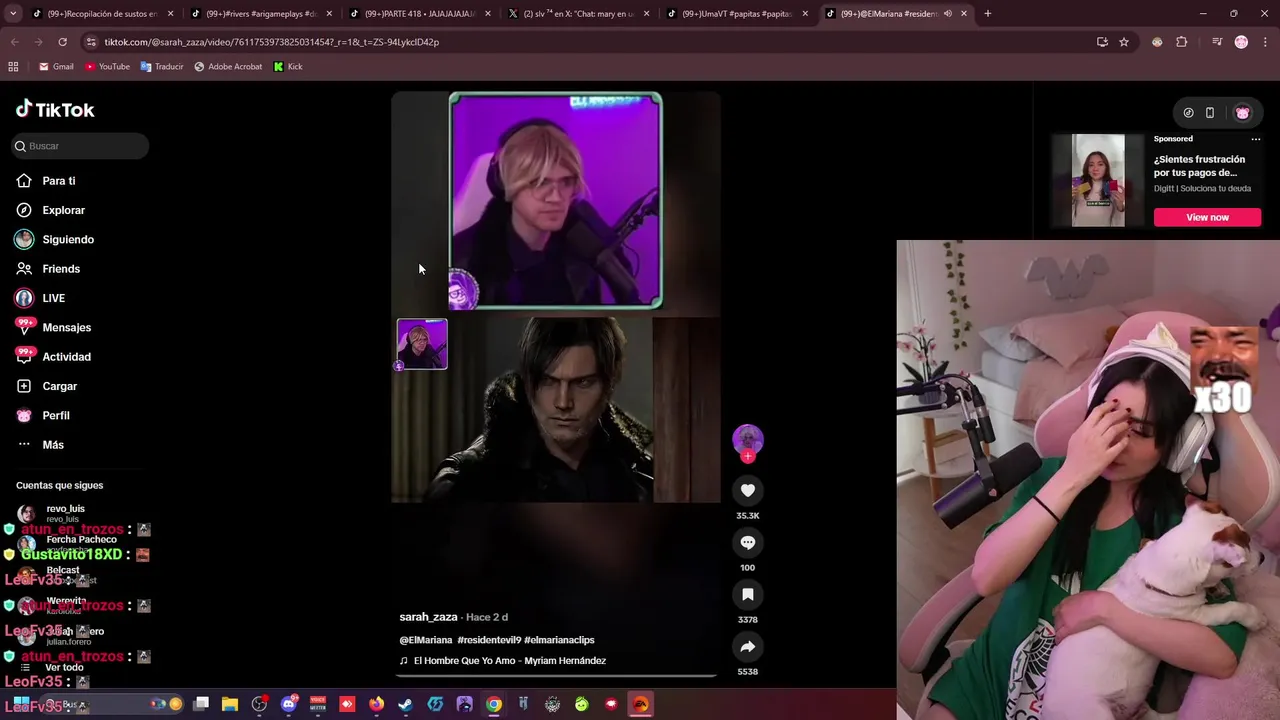1280x720 pixels.
Task: Open #elmarianaclips hashtag
Action: pyautogui.click(x=559, y=640)
